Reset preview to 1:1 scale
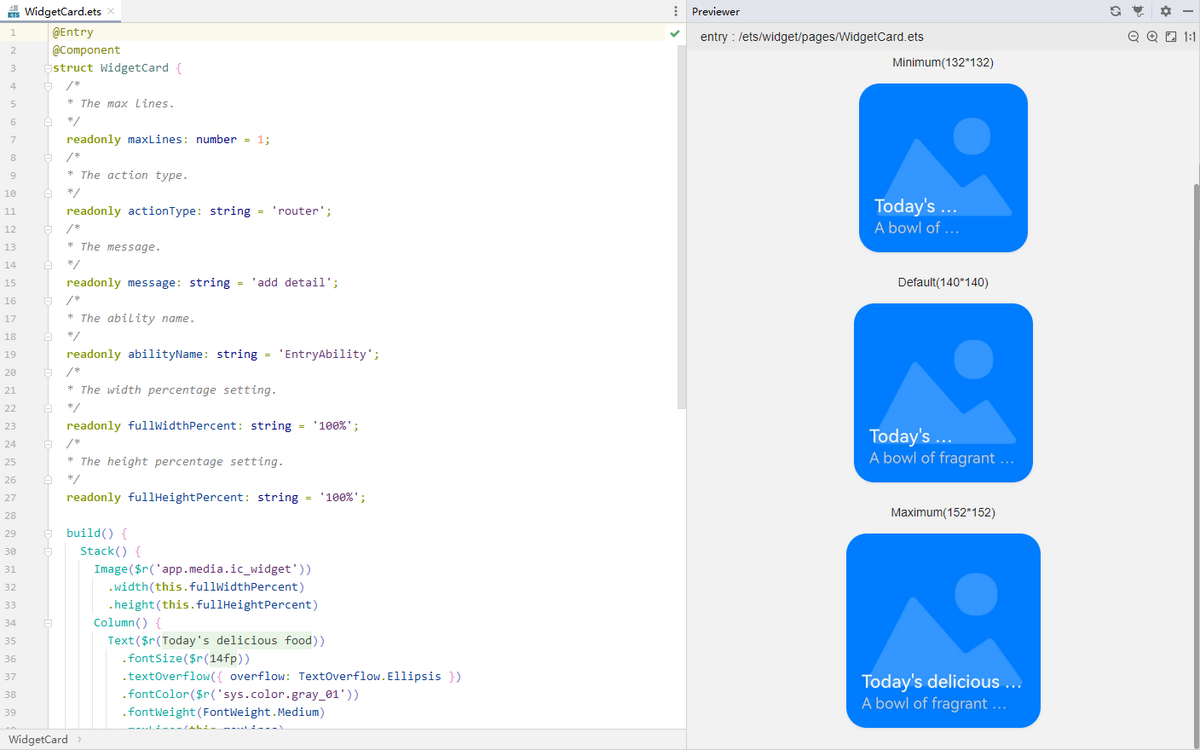 (1189, 37)
